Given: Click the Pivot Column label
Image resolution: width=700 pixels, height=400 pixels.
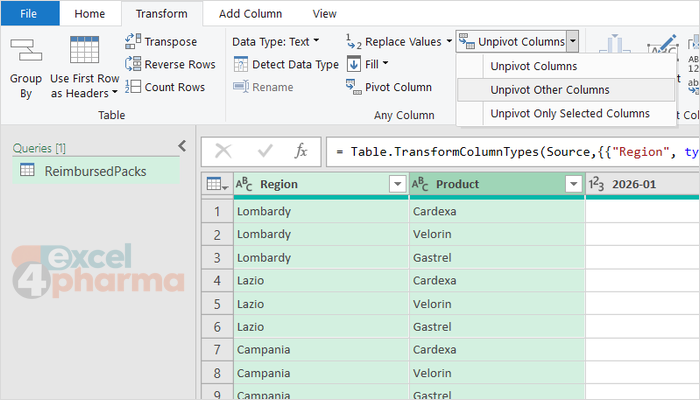Looking at the screenshot, I should coord(398,87).
